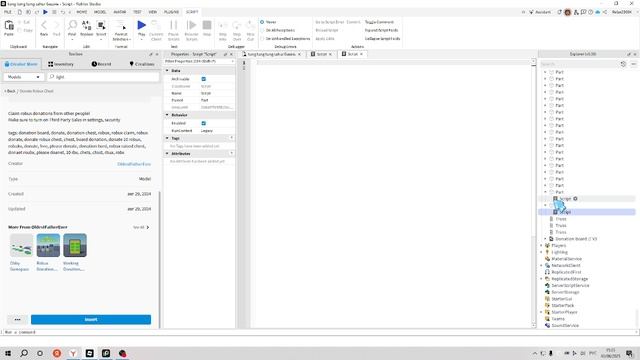
Task: Click Toggle Comment in Actions group
Action: 379,22
